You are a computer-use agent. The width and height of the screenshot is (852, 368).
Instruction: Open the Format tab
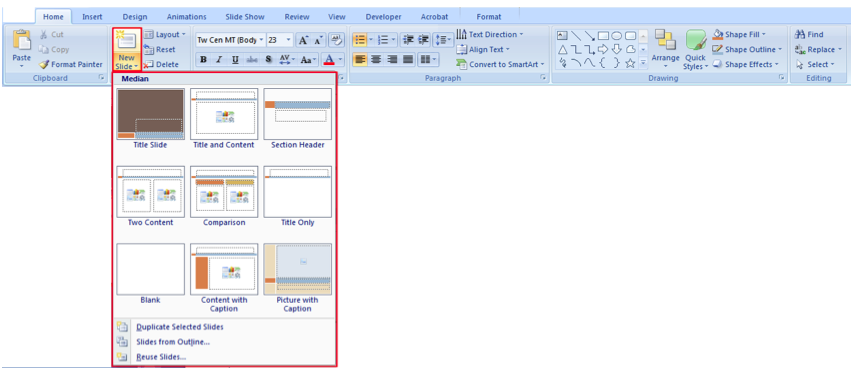point(489,17)
